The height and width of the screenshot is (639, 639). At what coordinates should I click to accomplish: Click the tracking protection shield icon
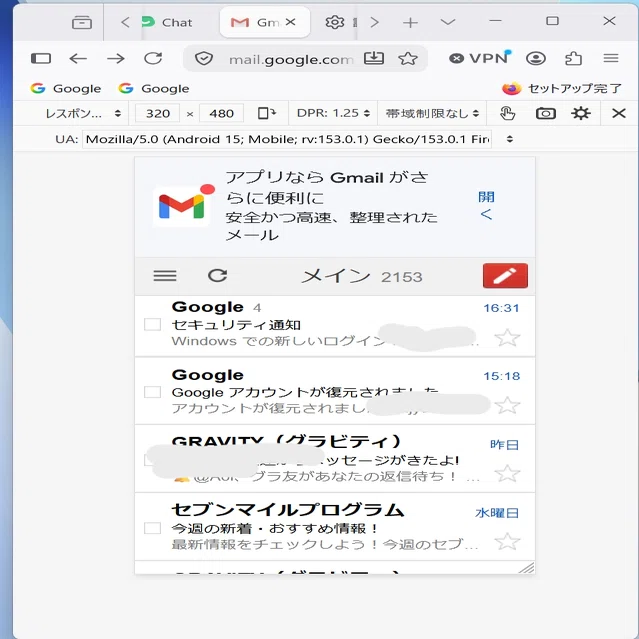coord(204,59)
